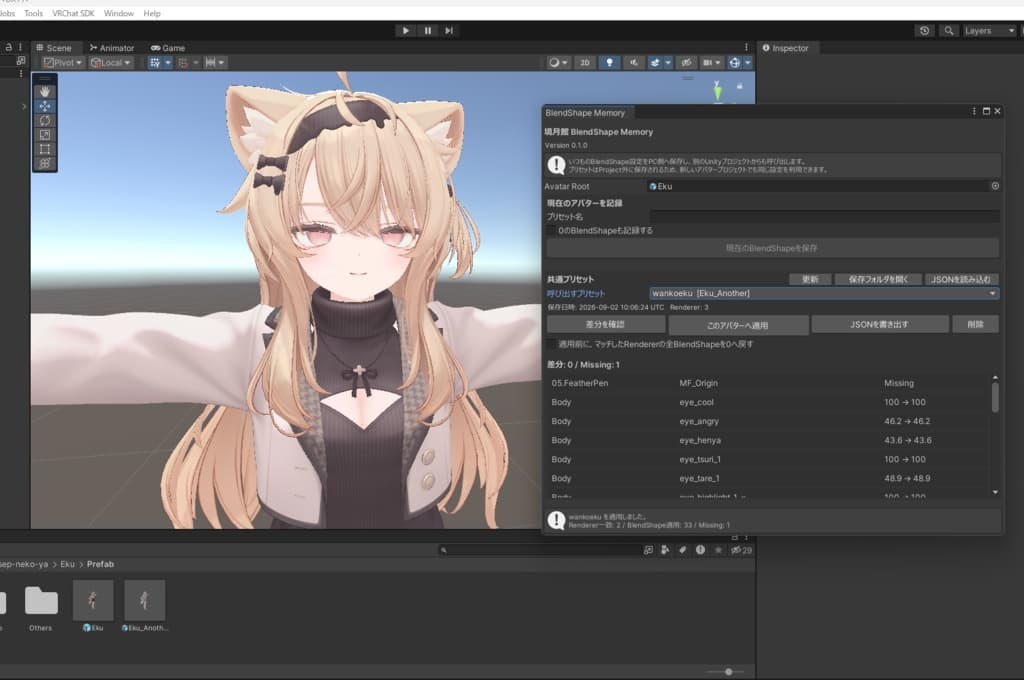The width and height of the screenshot is (1024, 680).
Task: Open the Window menu
Action: (119, 13)
